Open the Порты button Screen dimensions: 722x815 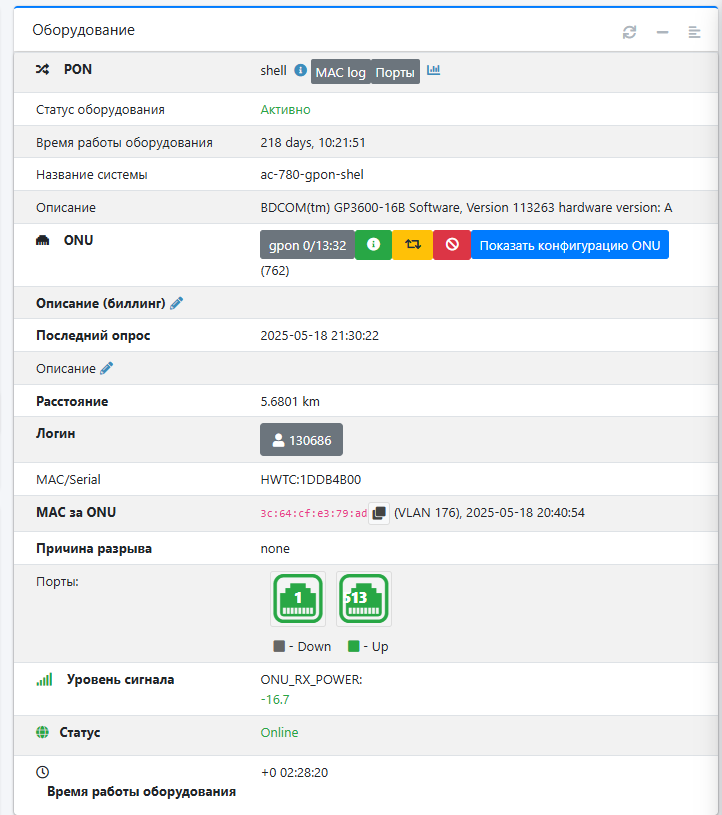coord(395,72)
